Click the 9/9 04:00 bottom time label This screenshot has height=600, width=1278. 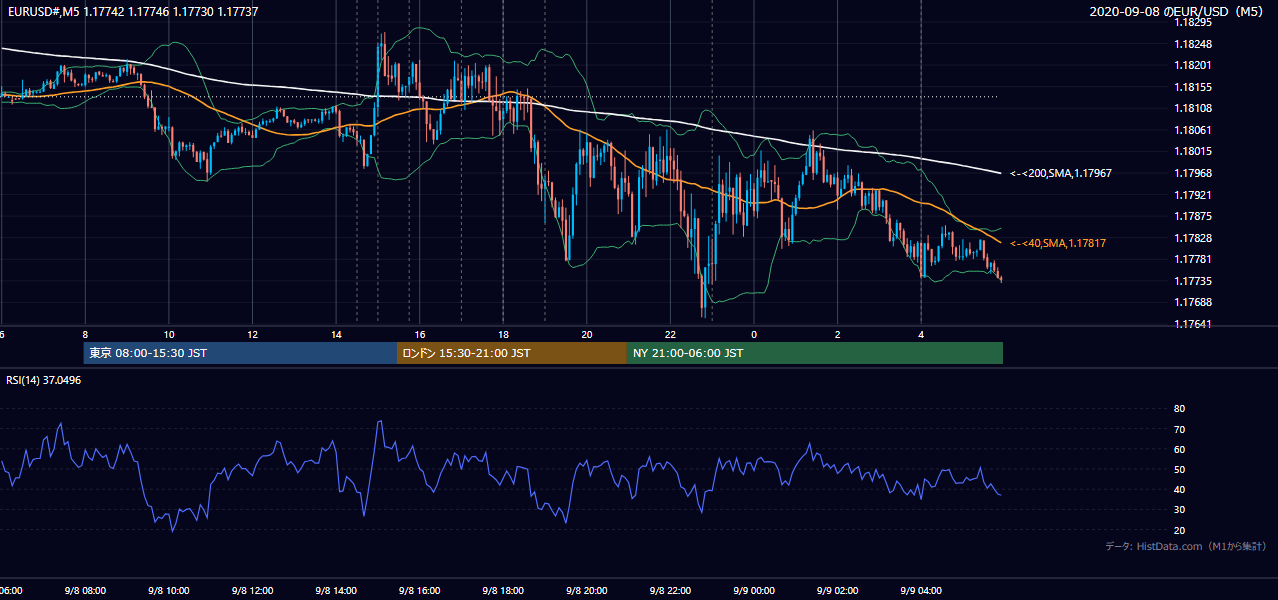pos(920,591)
